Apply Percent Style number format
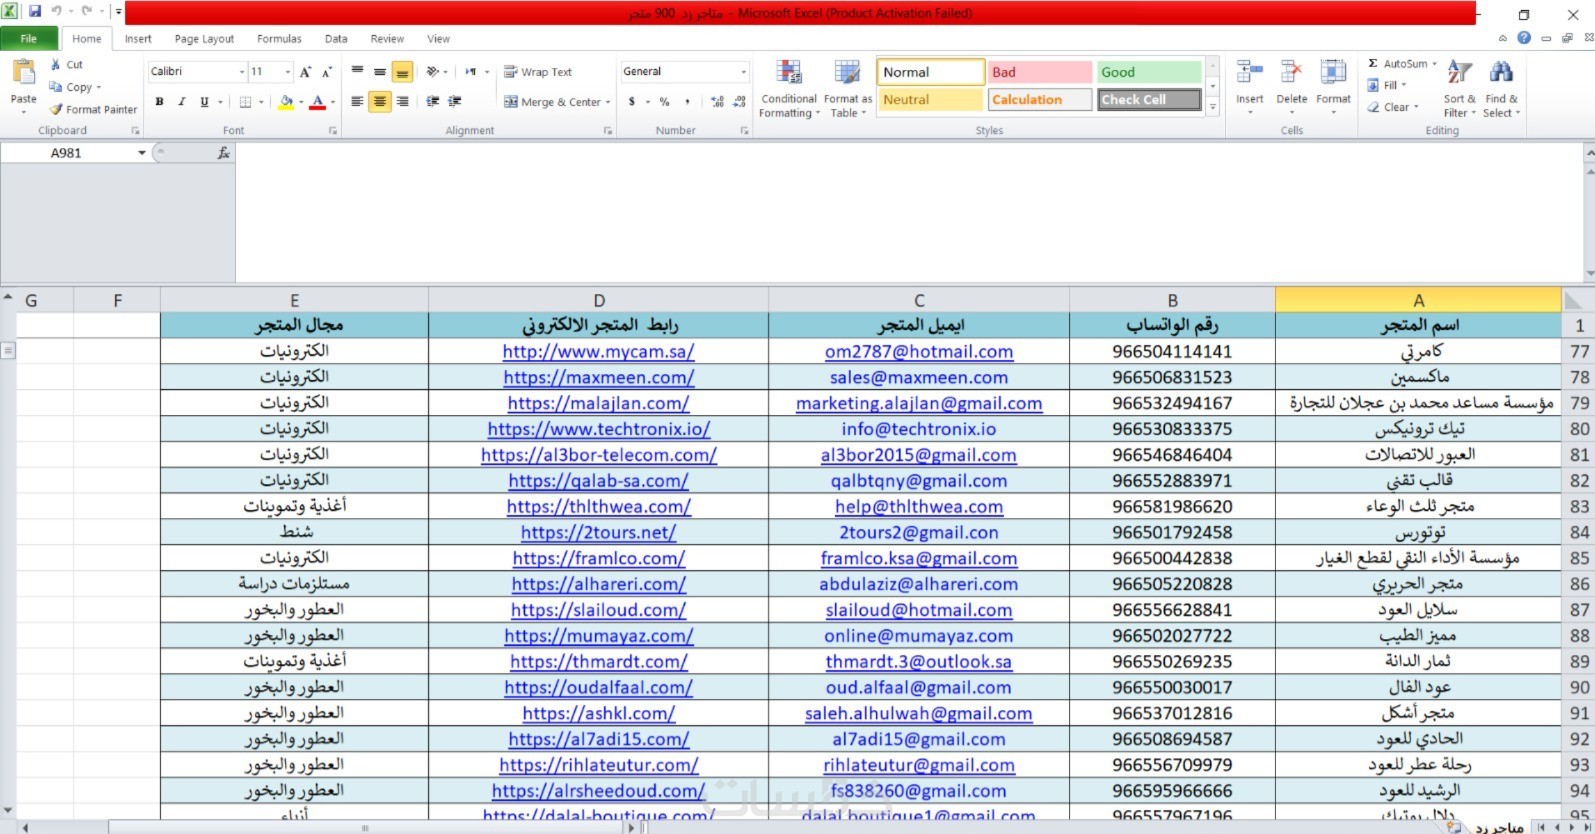This screenshot has width=1595, height=834. click(664, 101)
